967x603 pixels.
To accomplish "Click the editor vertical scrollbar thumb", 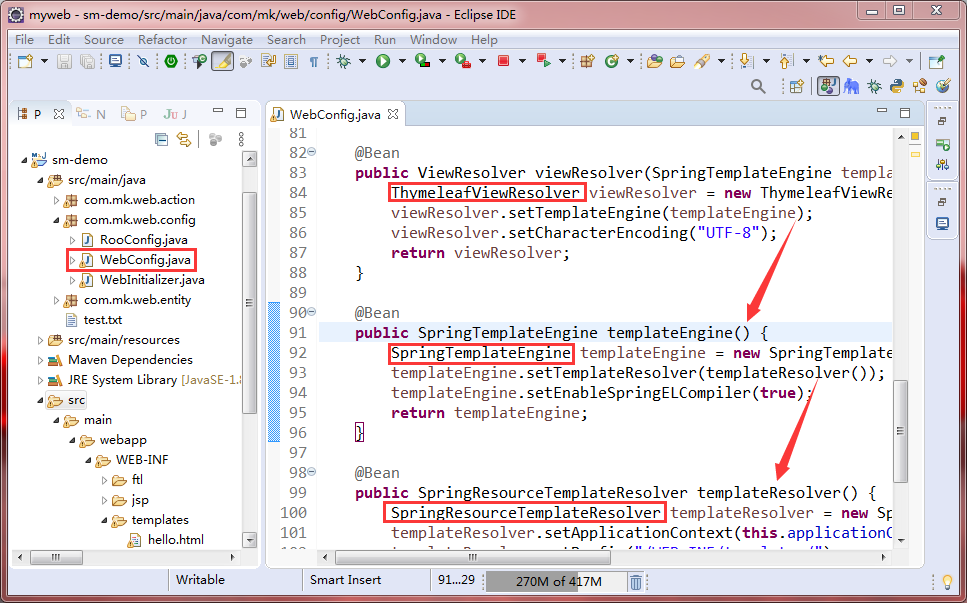I will (x=900, y=432).
